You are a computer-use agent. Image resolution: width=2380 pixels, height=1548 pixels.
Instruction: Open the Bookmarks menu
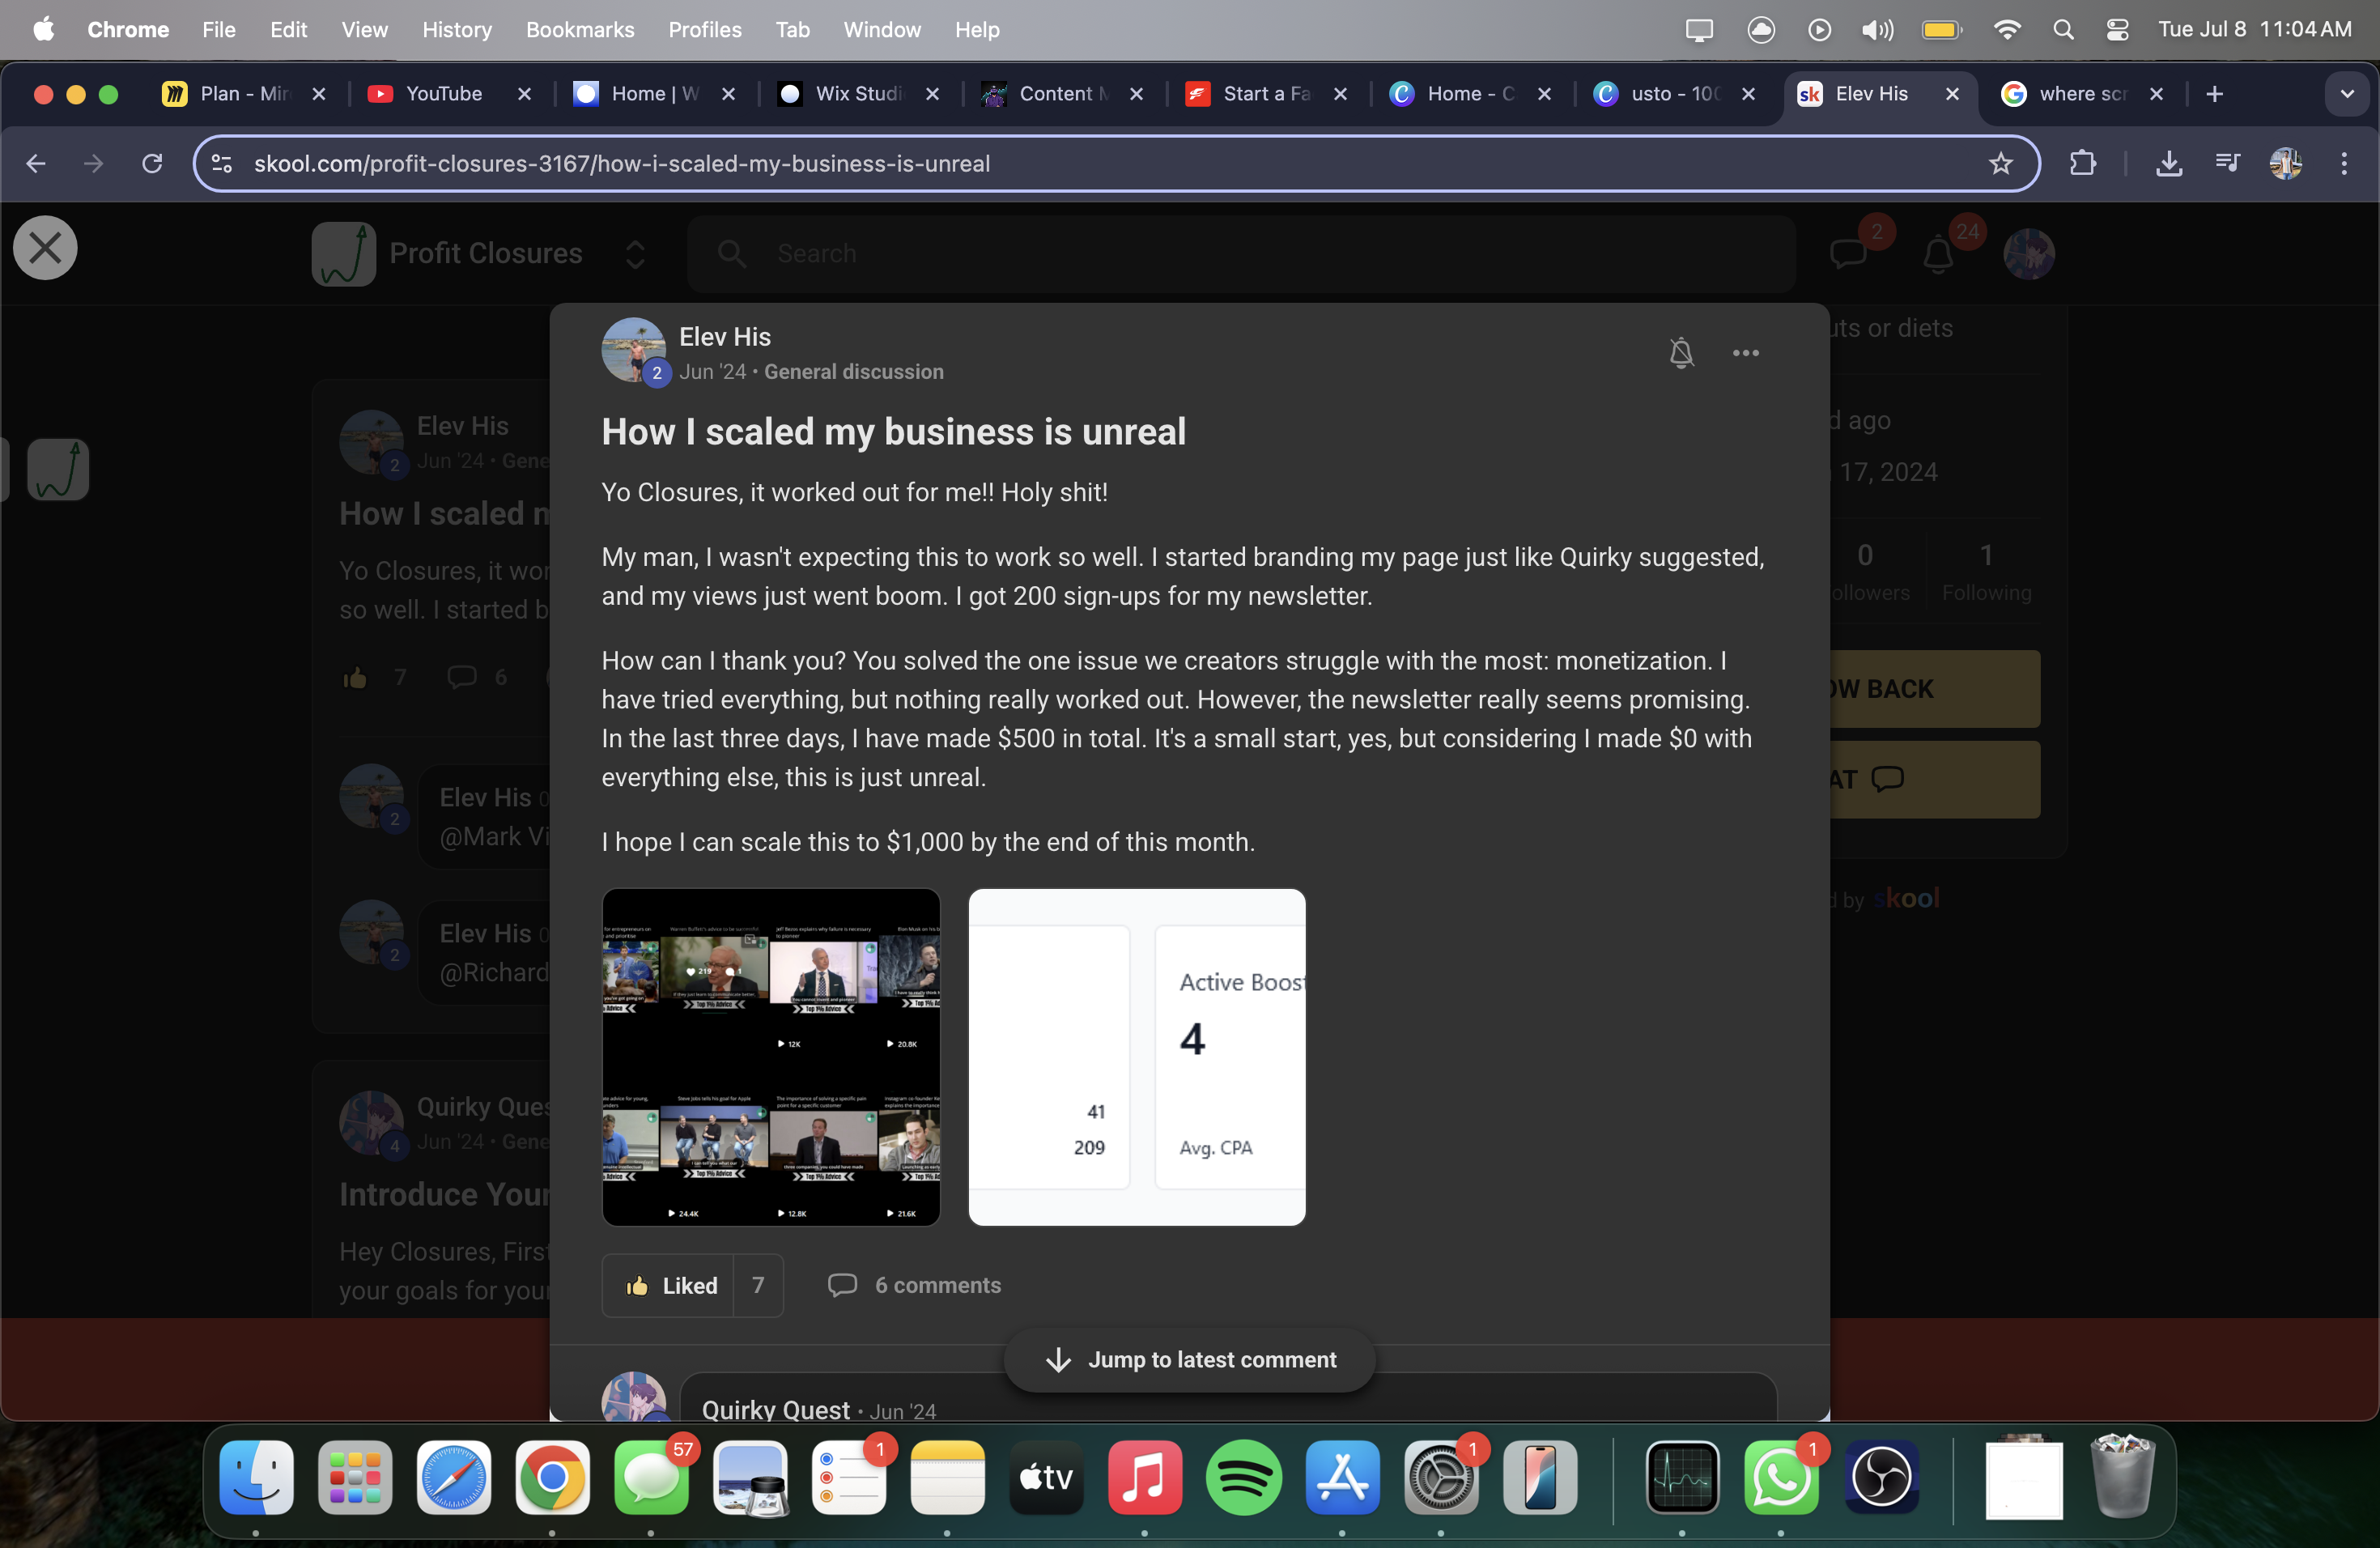click(580, 30)
